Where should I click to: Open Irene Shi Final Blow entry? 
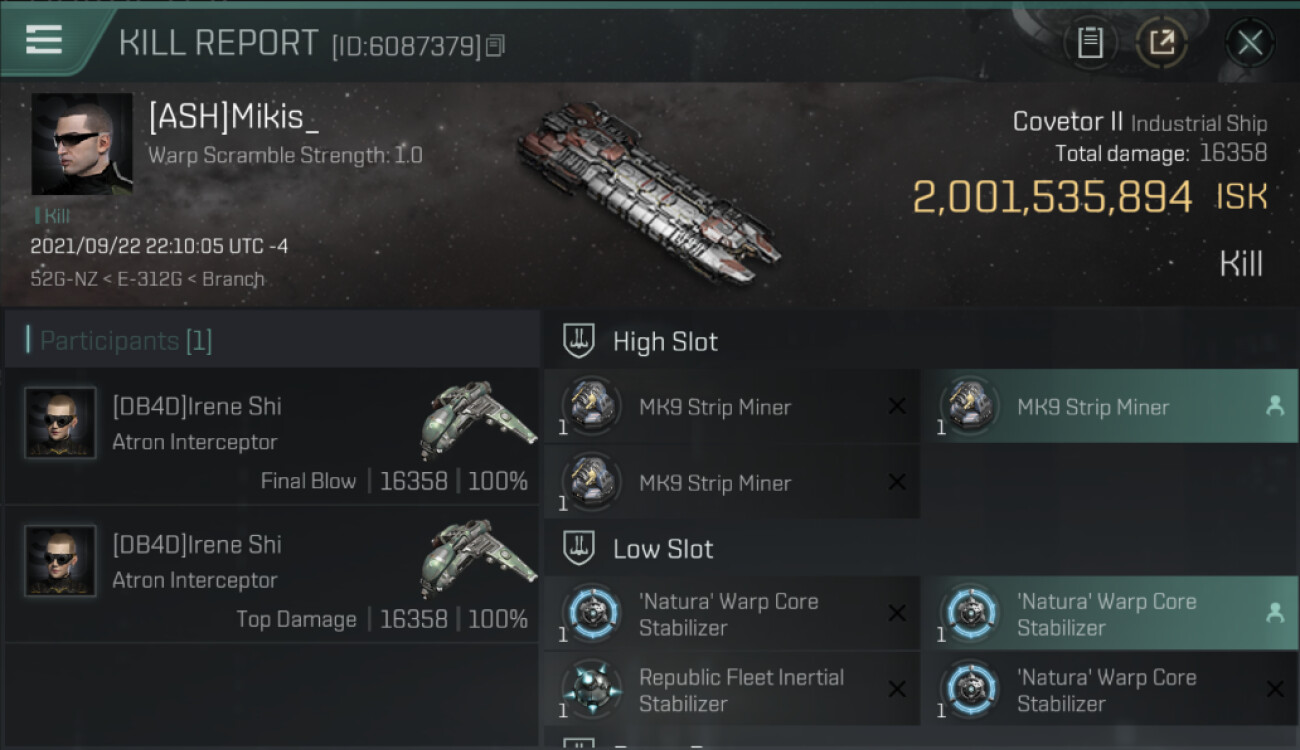pos(270,436)
